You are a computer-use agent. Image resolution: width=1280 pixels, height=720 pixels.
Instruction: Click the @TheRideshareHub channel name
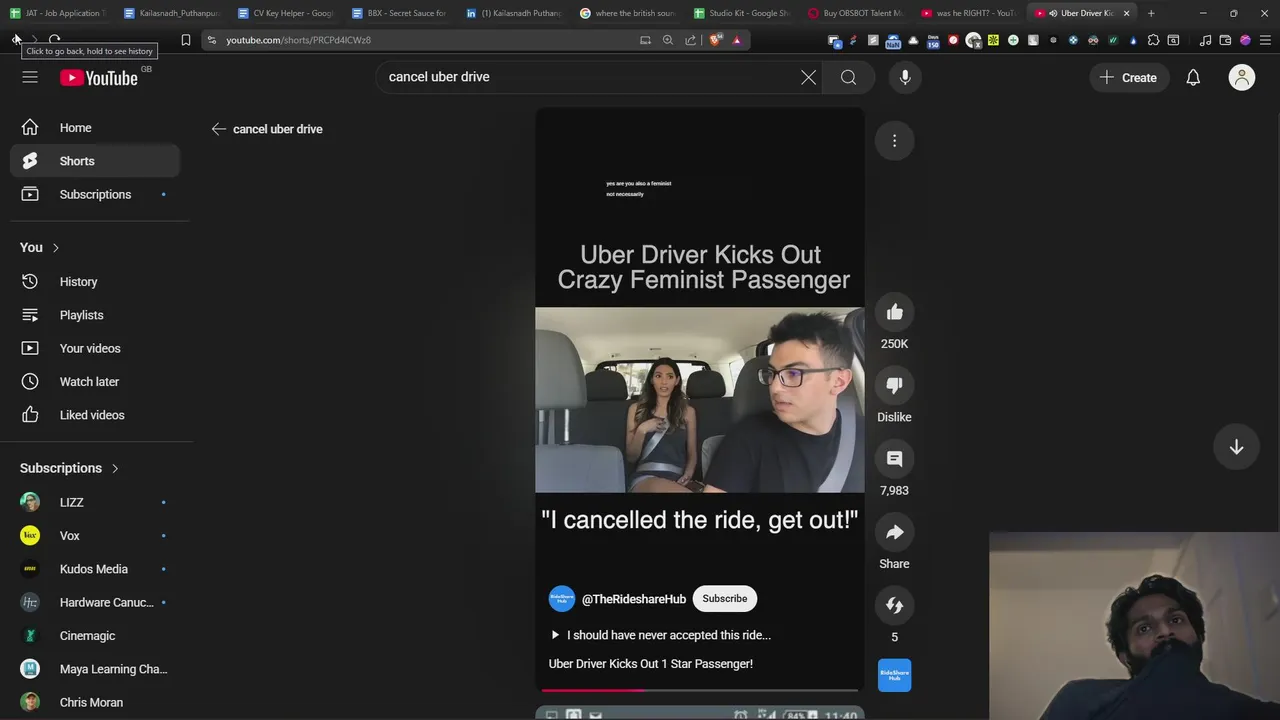coord(634,599)
